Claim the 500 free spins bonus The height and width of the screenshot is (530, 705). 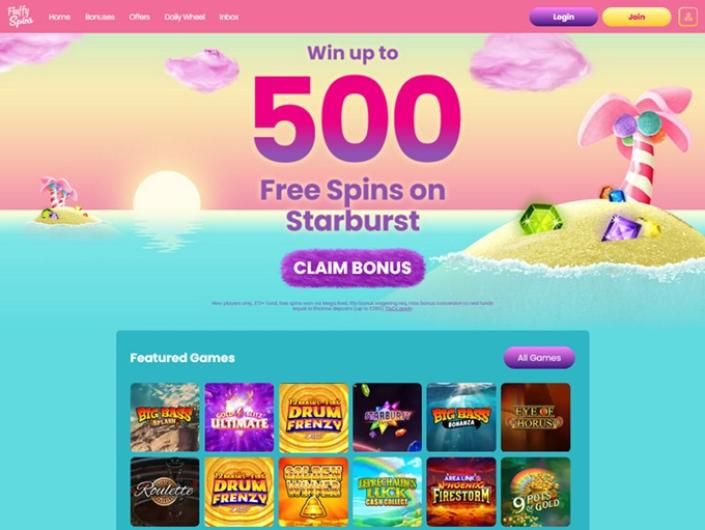[x=353, y=268]
